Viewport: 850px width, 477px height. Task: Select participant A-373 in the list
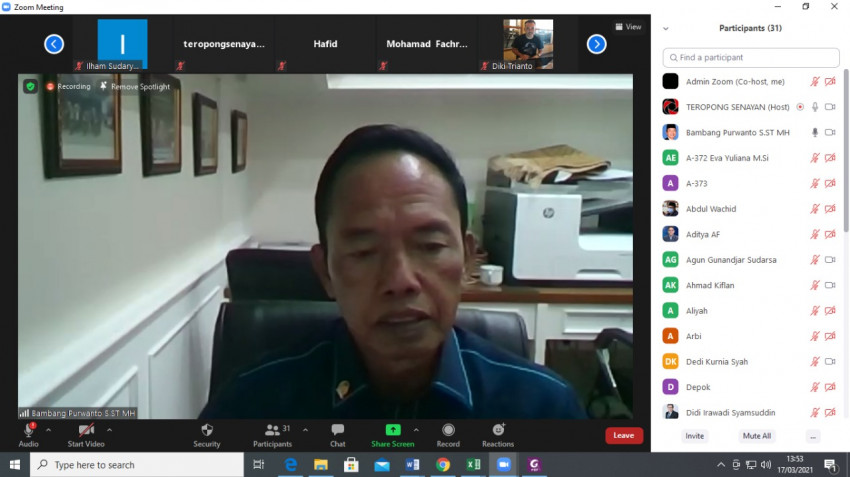point(751,183)
